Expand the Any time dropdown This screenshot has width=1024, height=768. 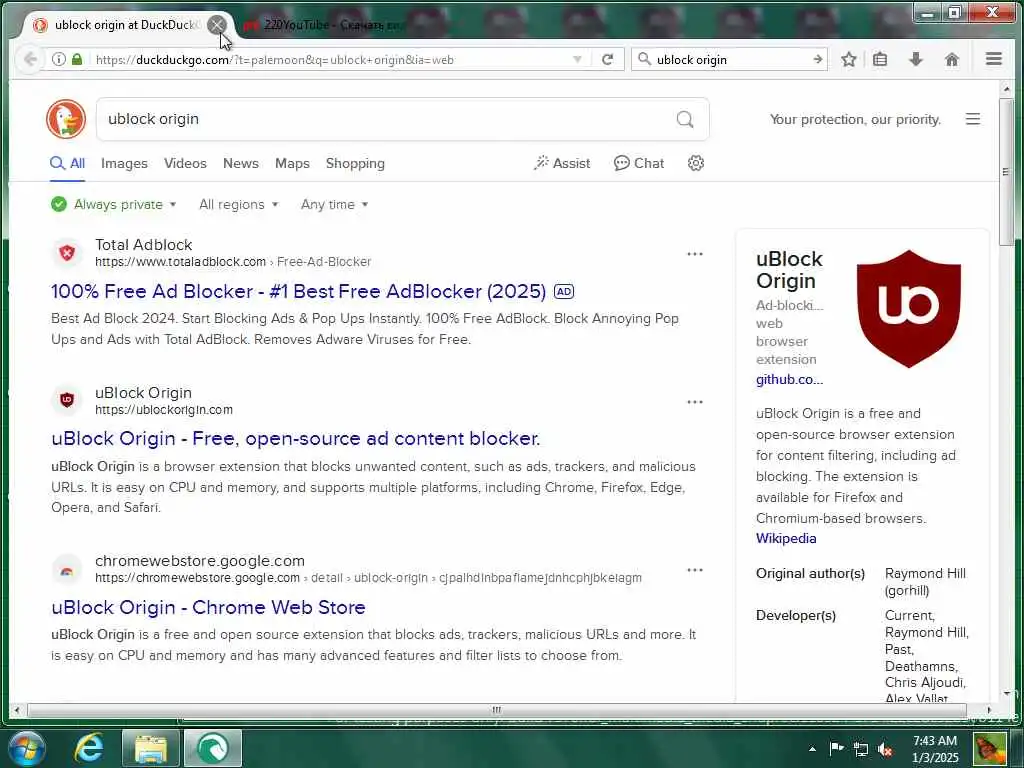pyautogui.click(x=334, y=204)
